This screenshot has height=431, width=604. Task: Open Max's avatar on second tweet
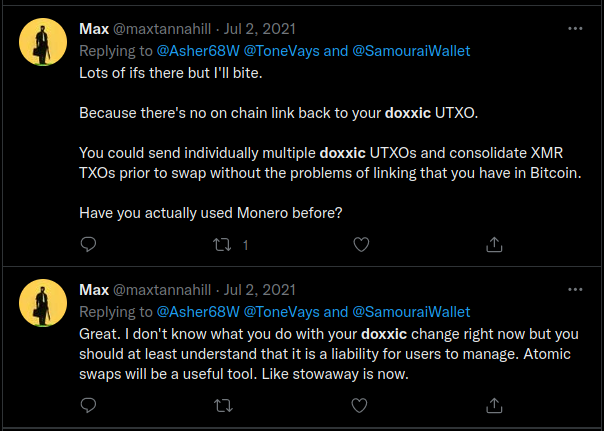pyautogui.click(x=43, y=303)
